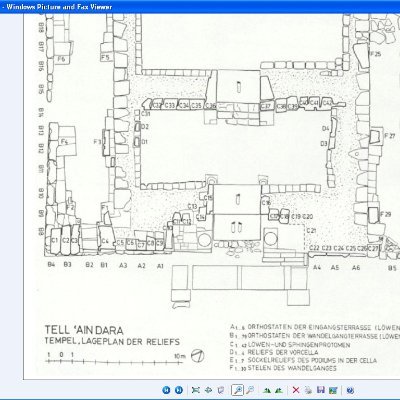Open the Help button

(350, 390)
